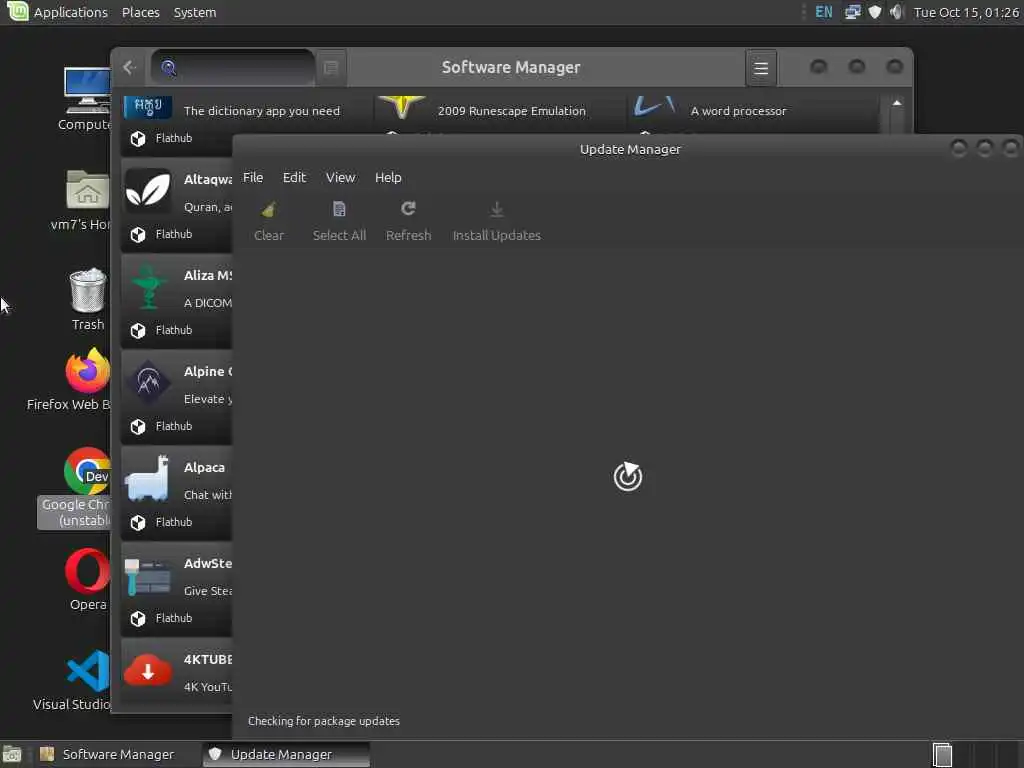Click the Install Updates download icon
The height and width of the screenshot is (768, 1024).
tap(496, 209)
